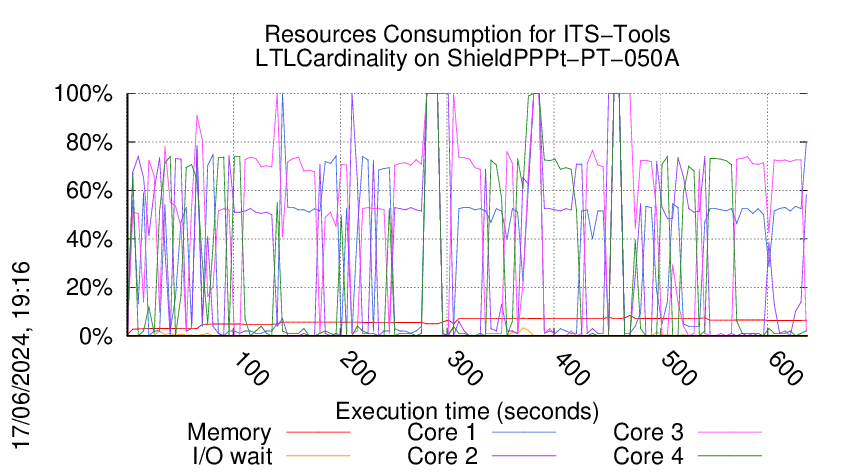
Task: Click the green Core 4 legend line sample
Action: 730,456
